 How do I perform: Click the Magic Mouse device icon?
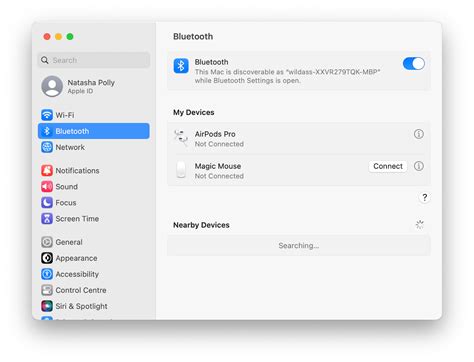pos(181,170)
